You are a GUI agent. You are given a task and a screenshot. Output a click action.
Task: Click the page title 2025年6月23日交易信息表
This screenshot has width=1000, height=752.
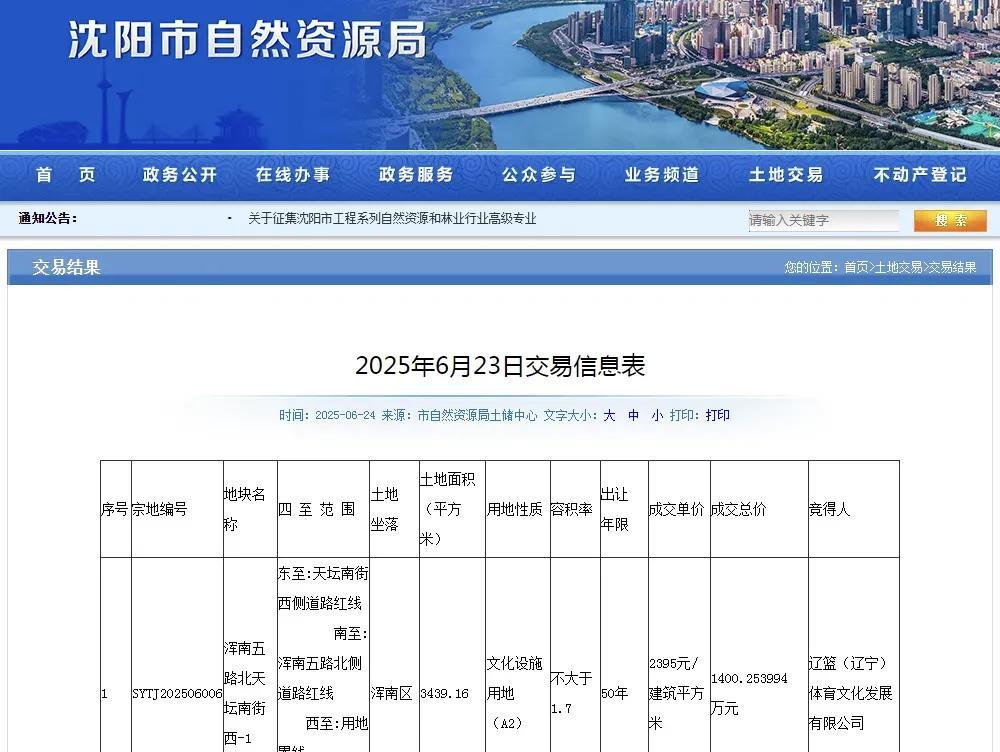(x=500, y=365)
